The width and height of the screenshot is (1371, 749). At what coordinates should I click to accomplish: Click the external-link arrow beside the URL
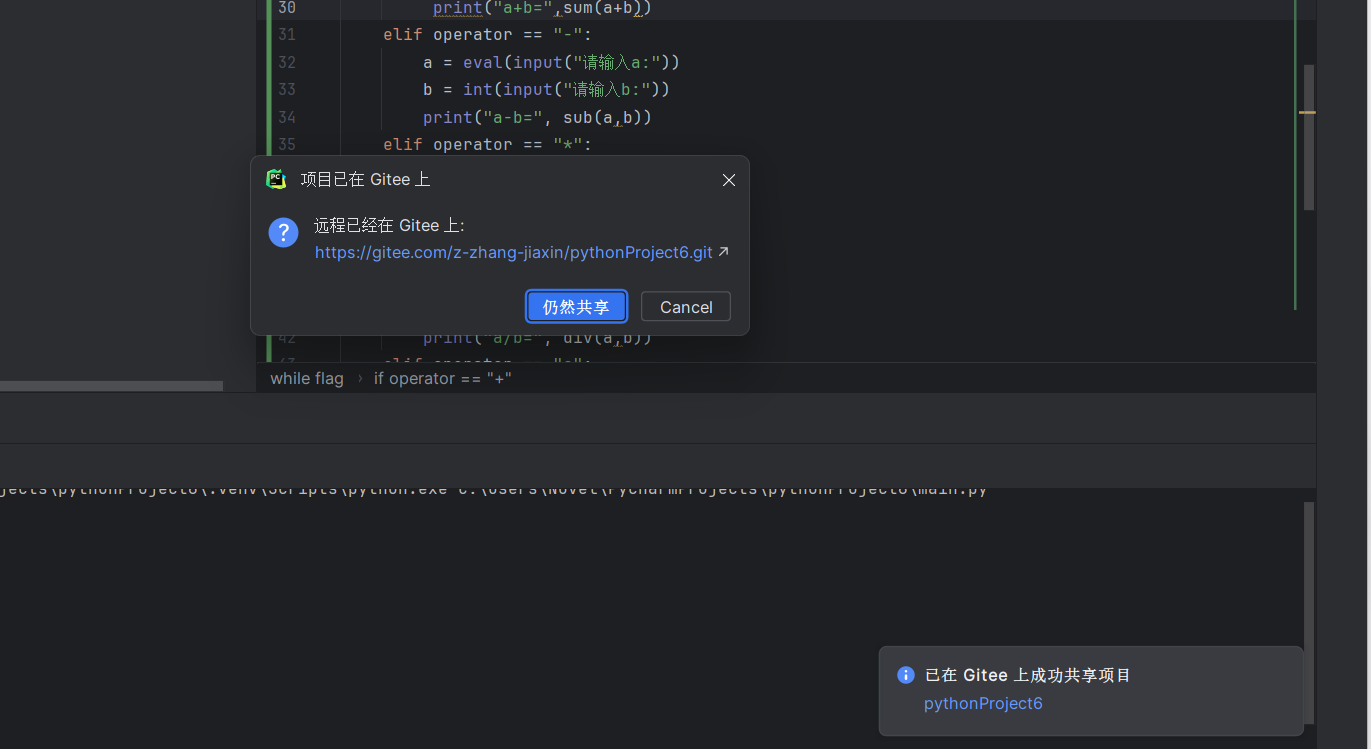(723, 252)
